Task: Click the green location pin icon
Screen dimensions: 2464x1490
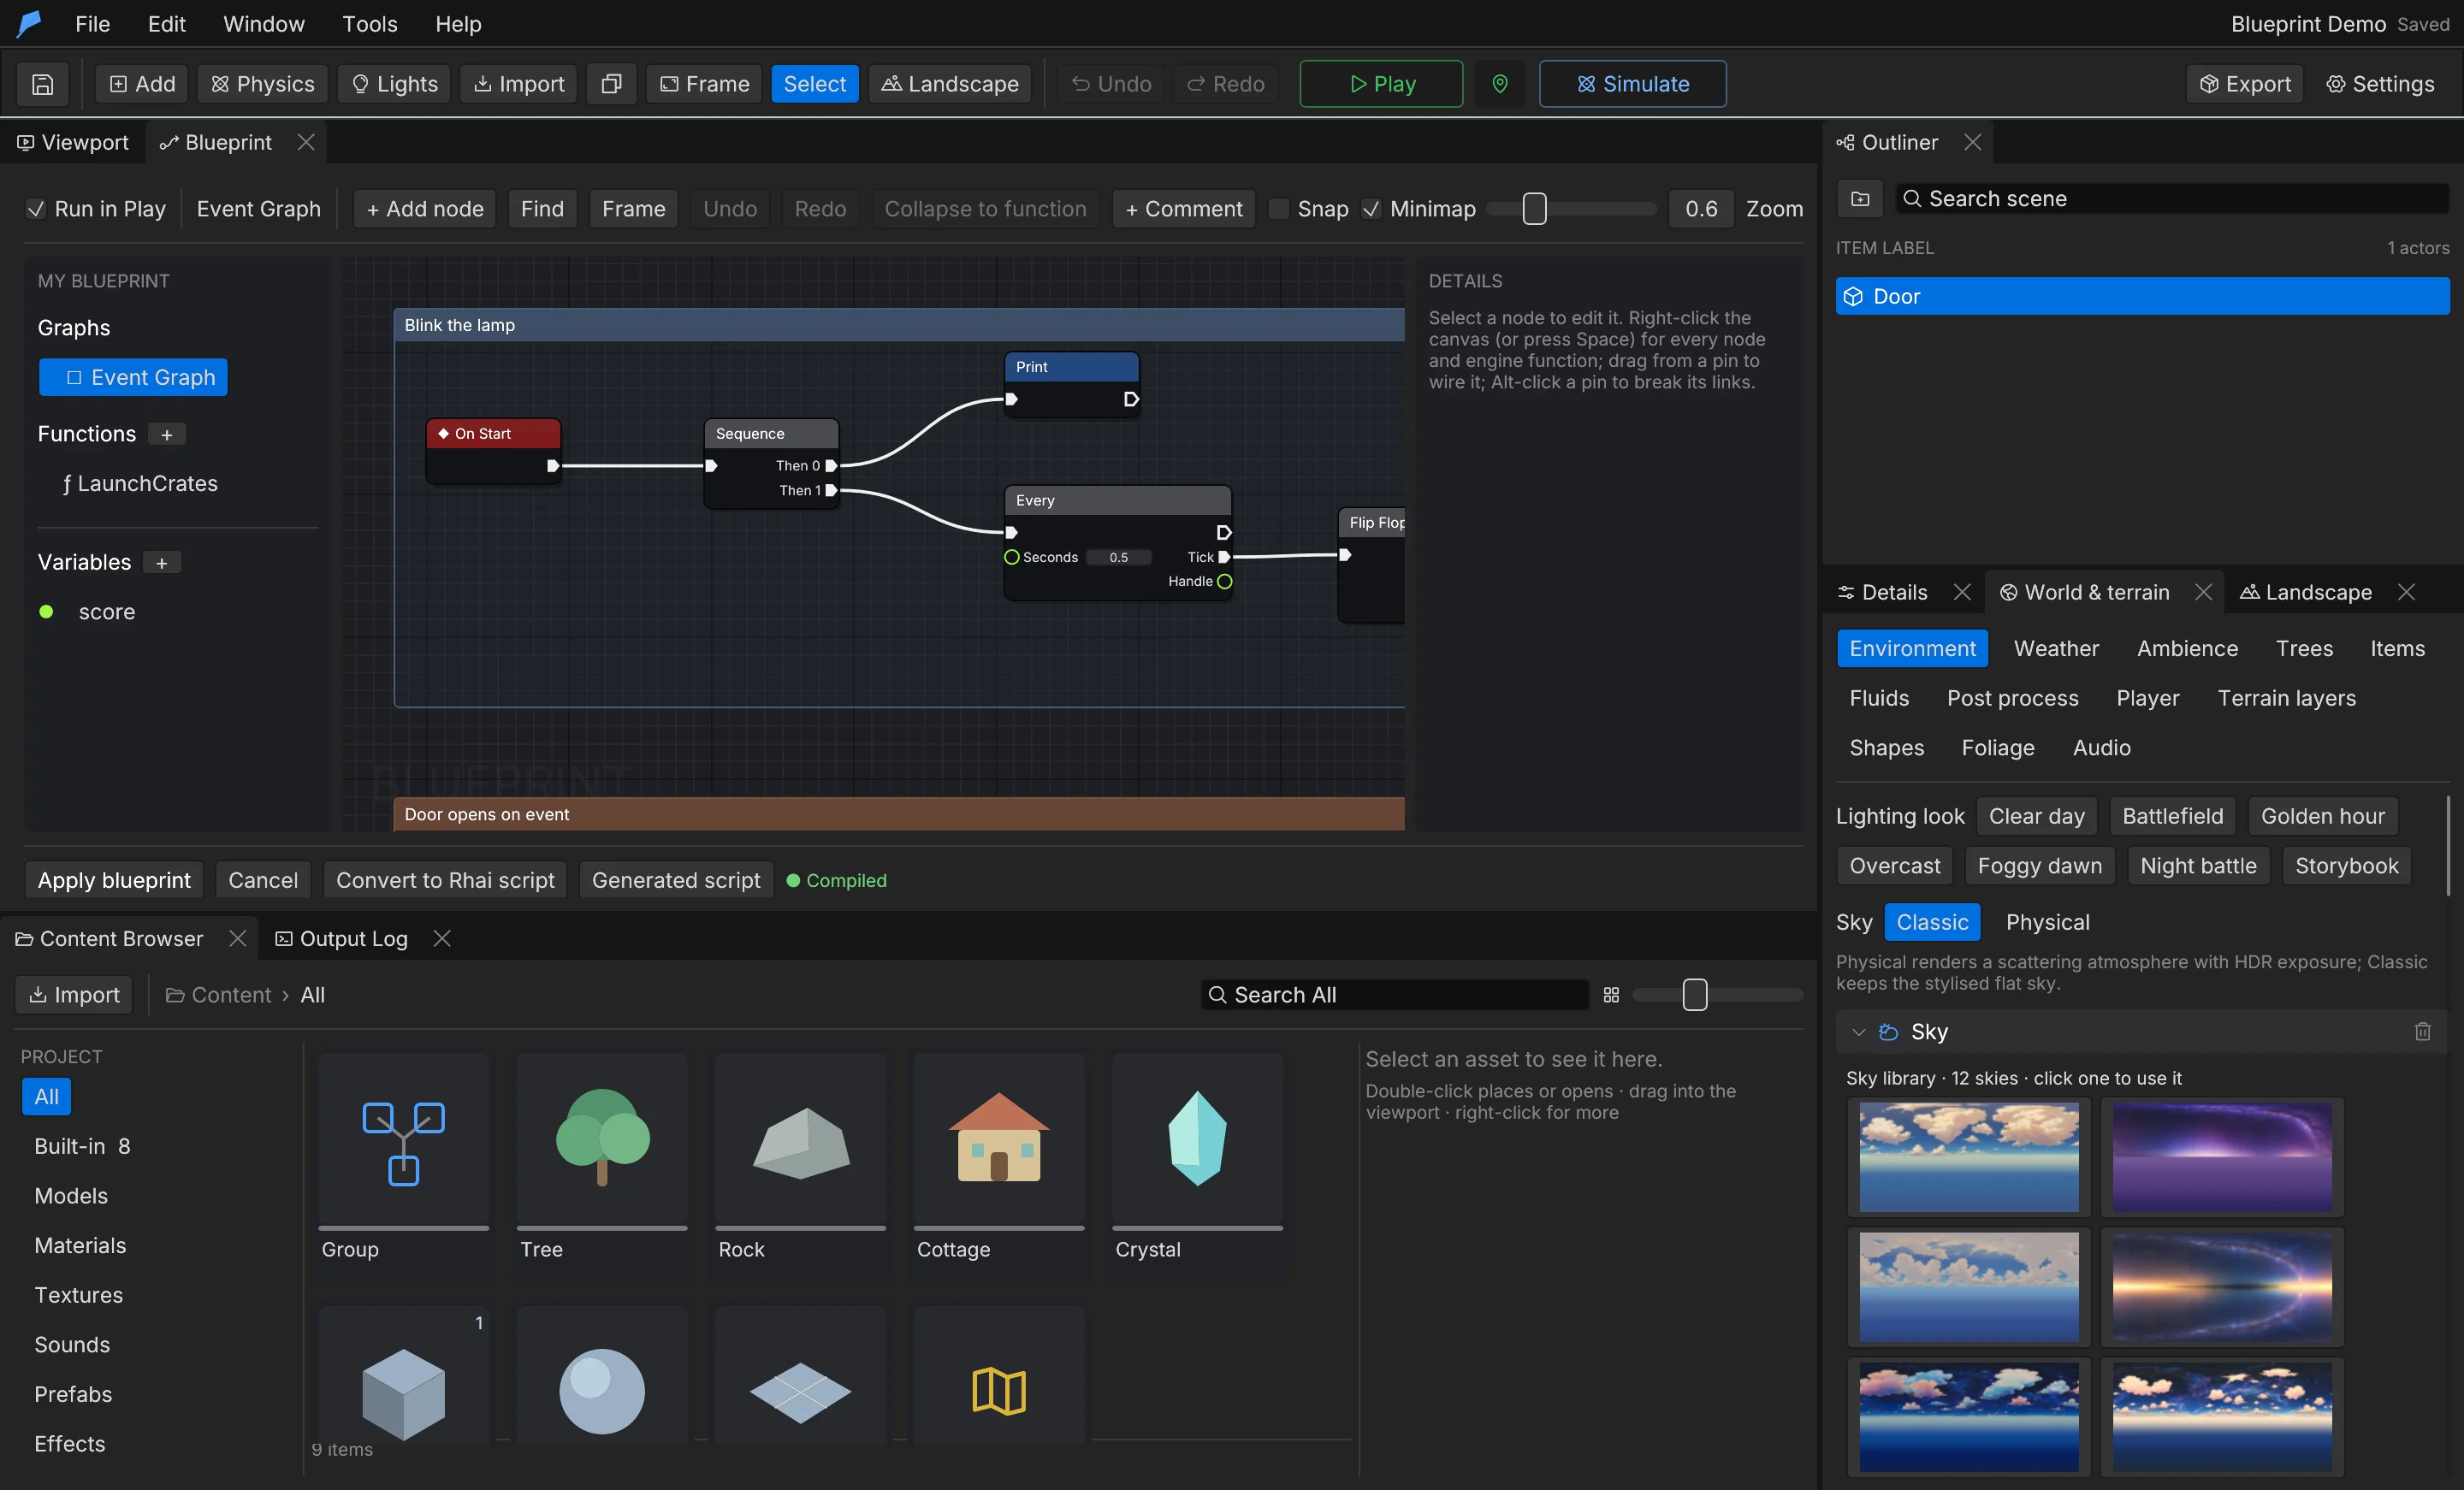Action: [1499, 84]
